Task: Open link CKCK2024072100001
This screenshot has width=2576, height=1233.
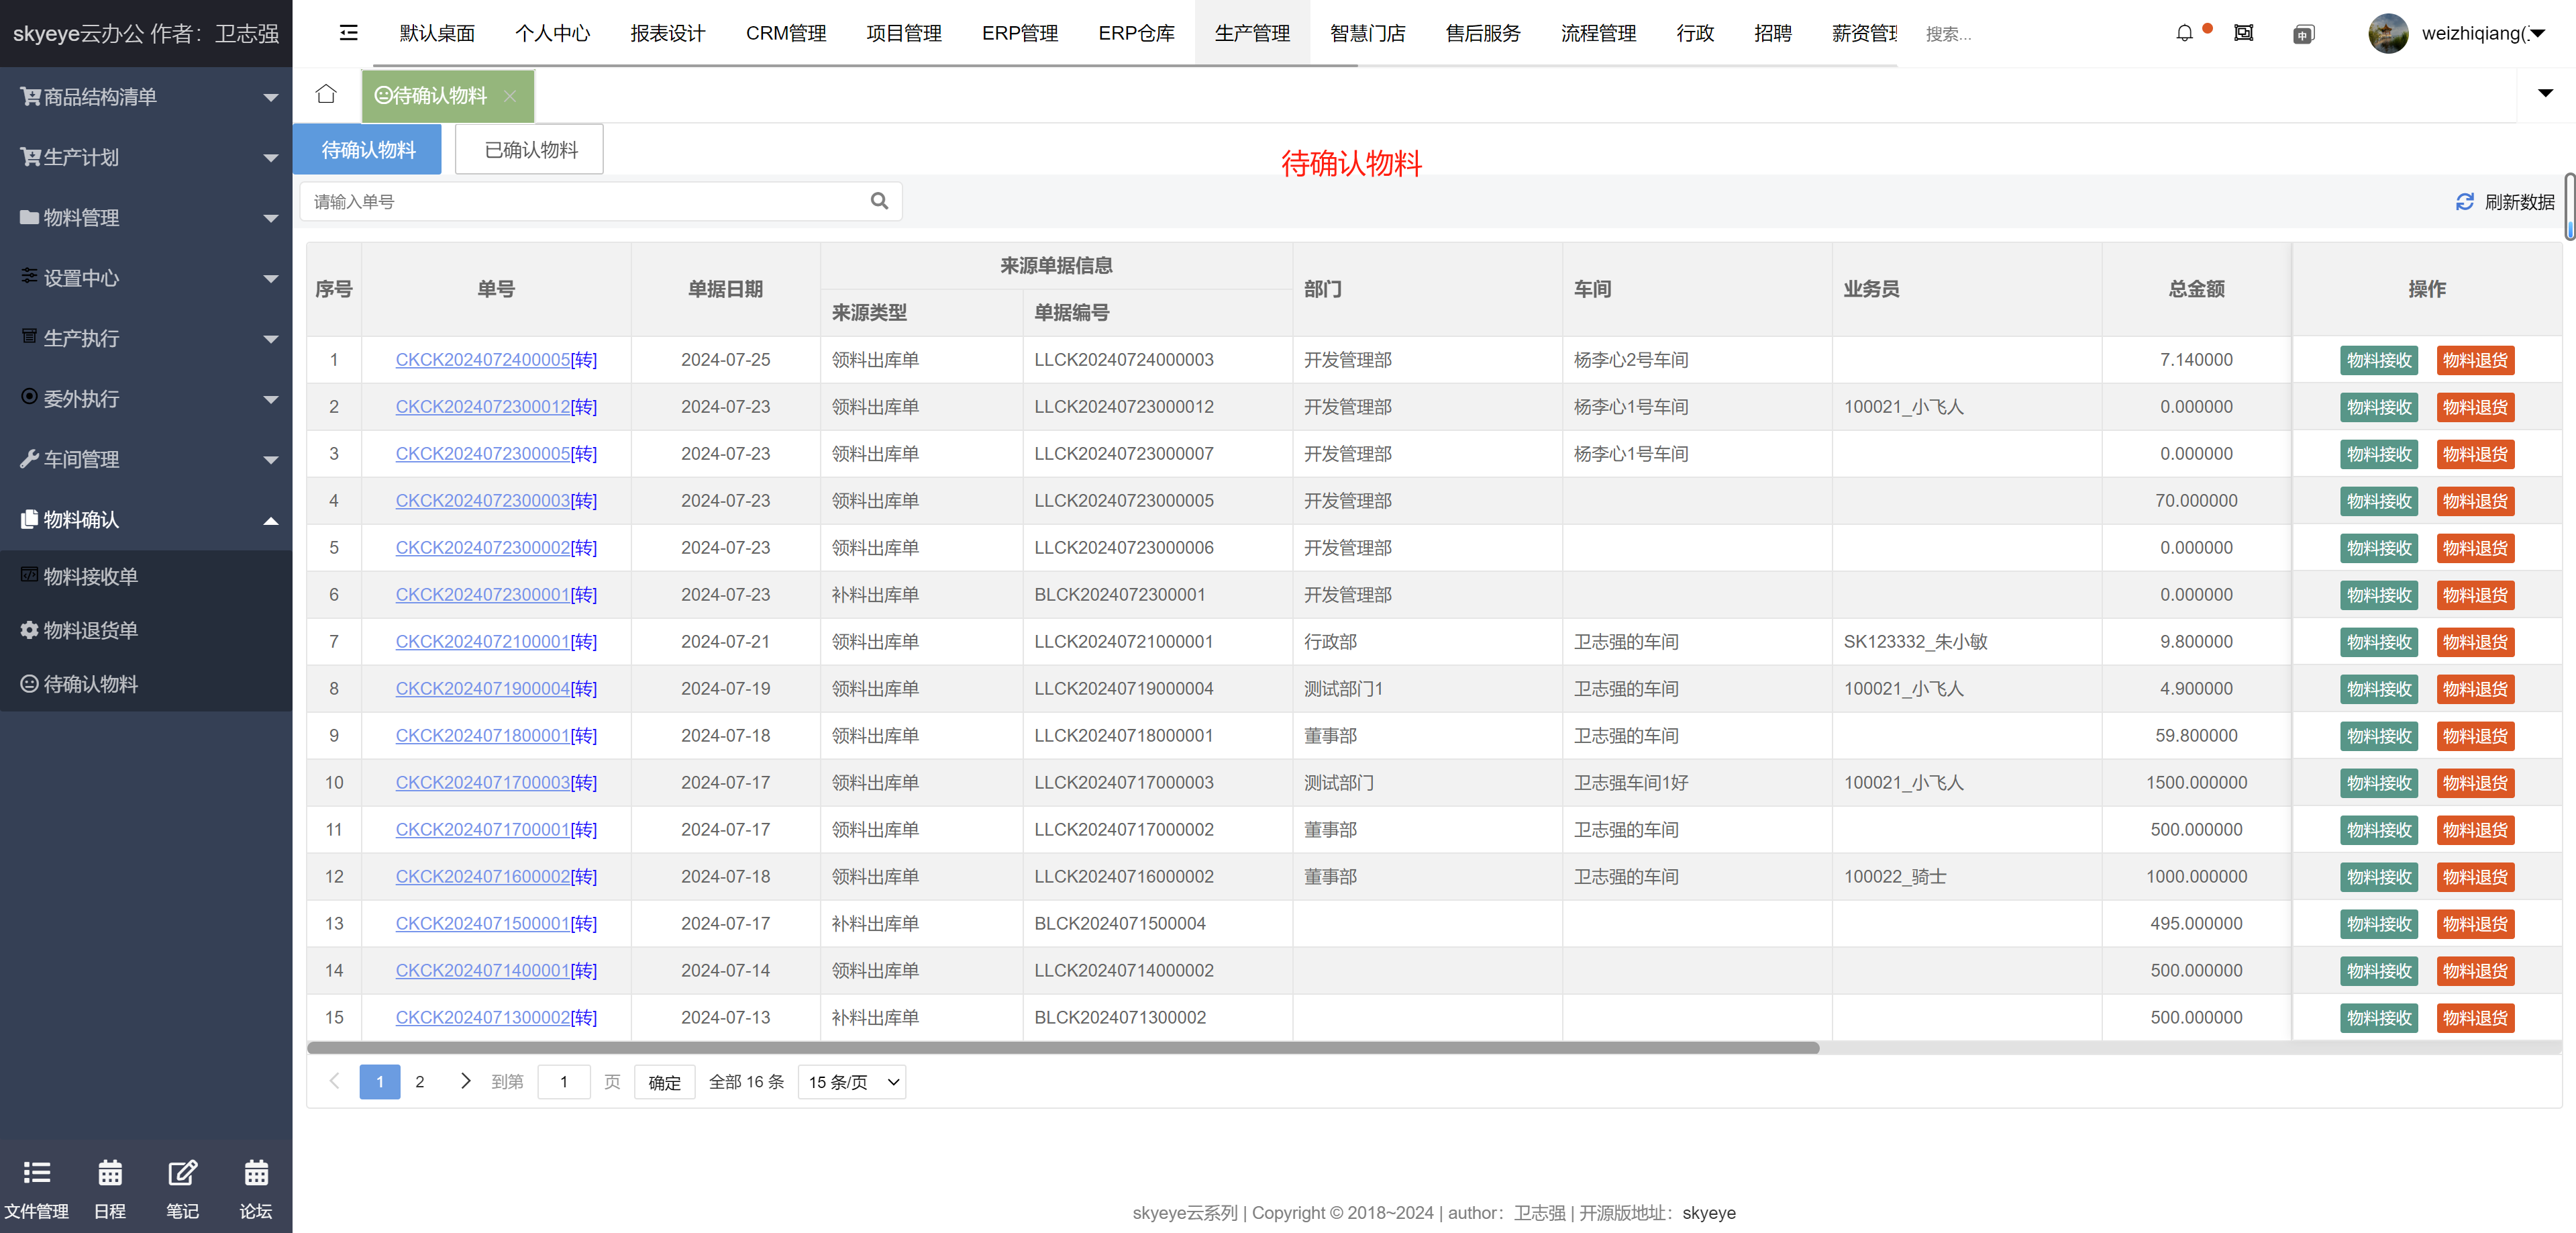Action: click(482, 642)
